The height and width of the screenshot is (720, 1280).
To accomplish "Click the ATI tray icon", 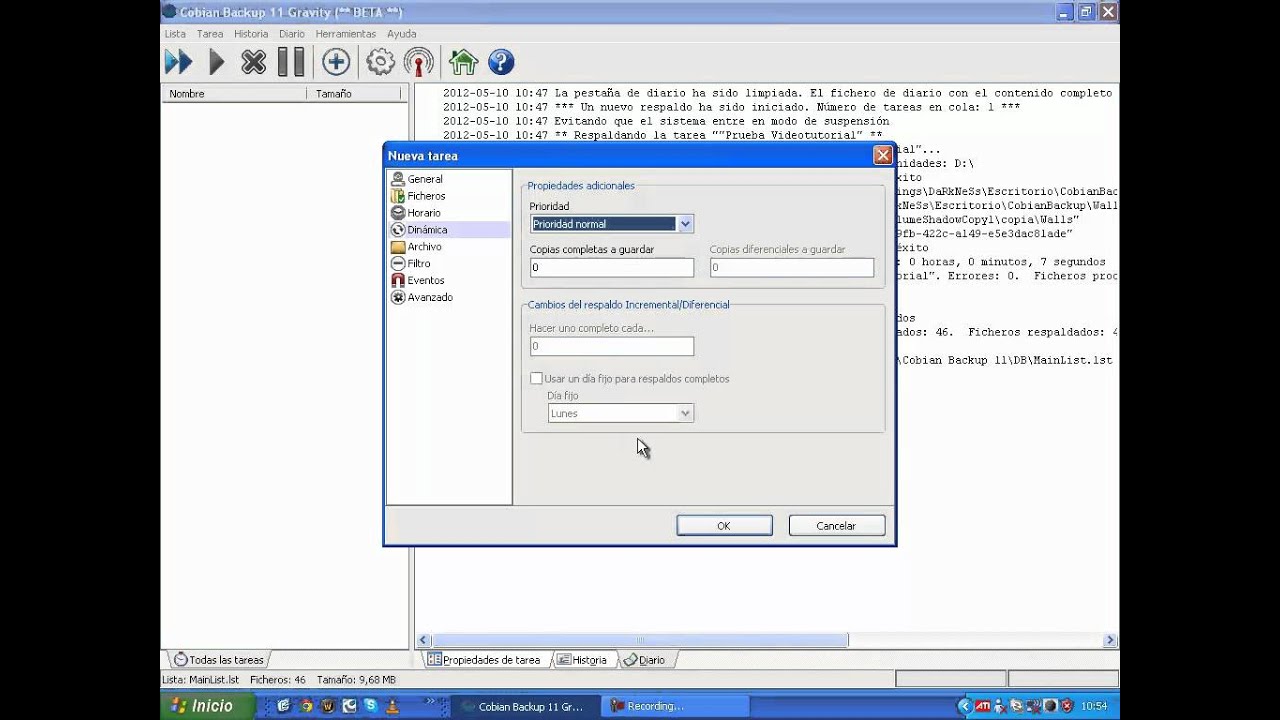I will [983, 706].
